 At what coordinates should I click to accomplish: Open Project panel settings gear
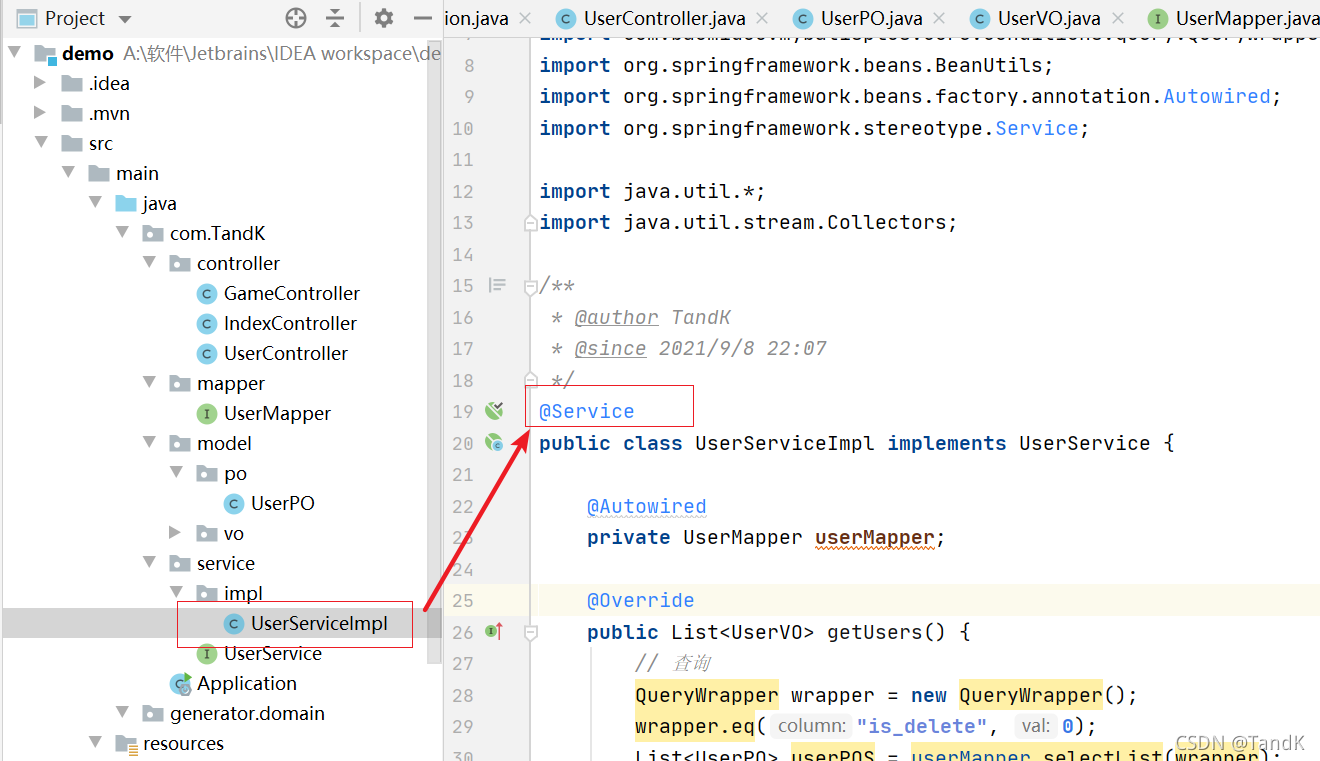pyautogui.click(x=384, y=18)
